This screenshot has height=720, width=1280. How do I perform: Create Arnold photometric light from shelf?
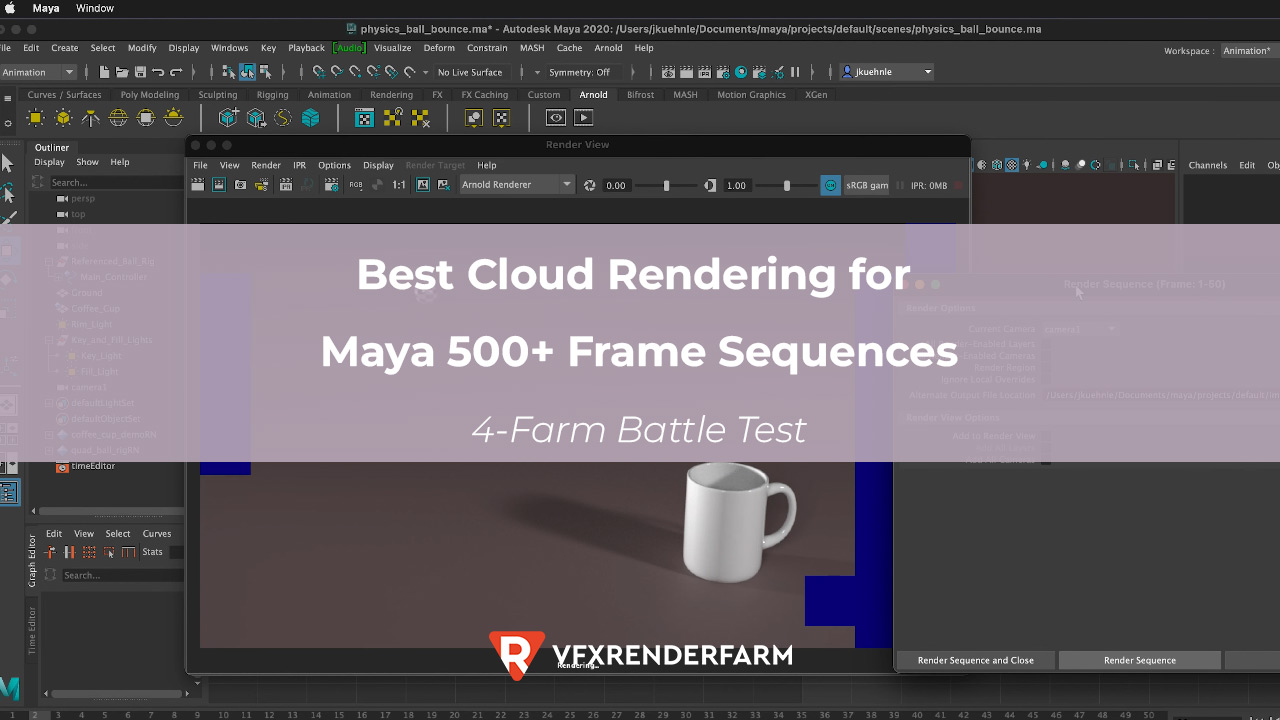click(91, 118)
